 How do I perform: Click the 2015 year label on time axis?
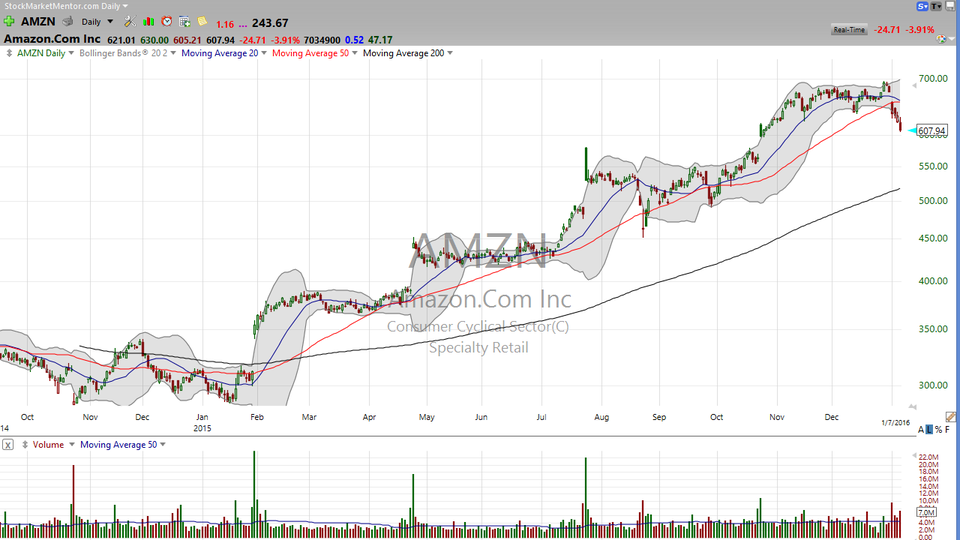[202, 428]
